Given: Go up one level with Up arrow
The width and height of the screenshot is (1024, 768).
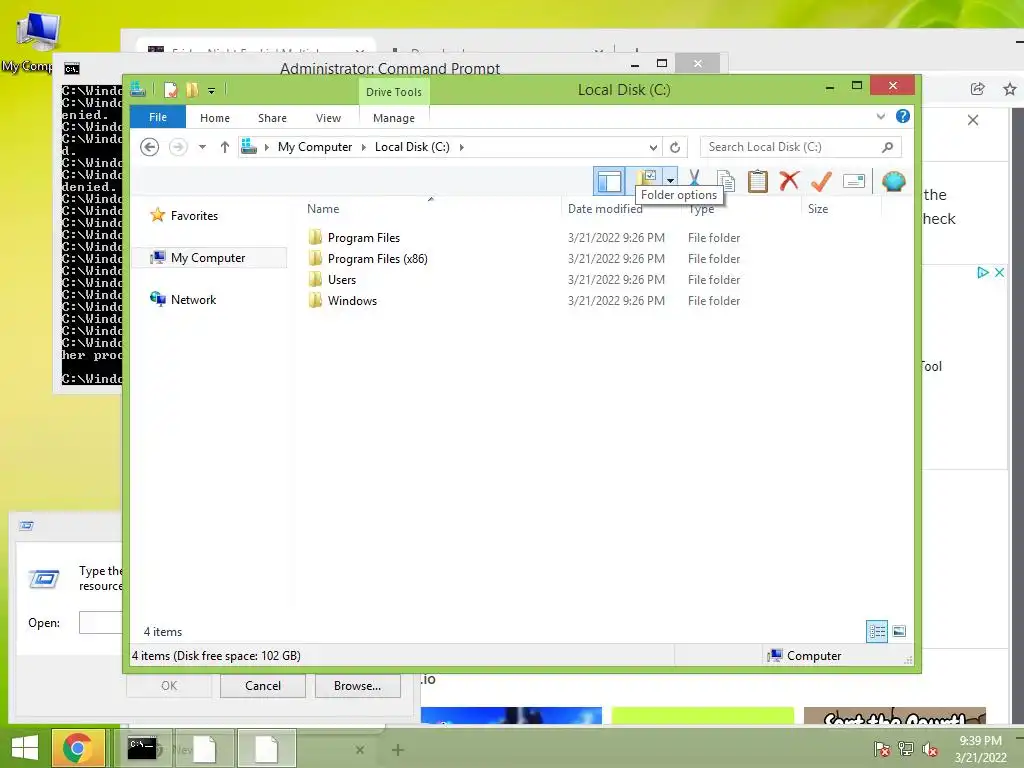Looking at the screenshot, I should coord(225,147).
